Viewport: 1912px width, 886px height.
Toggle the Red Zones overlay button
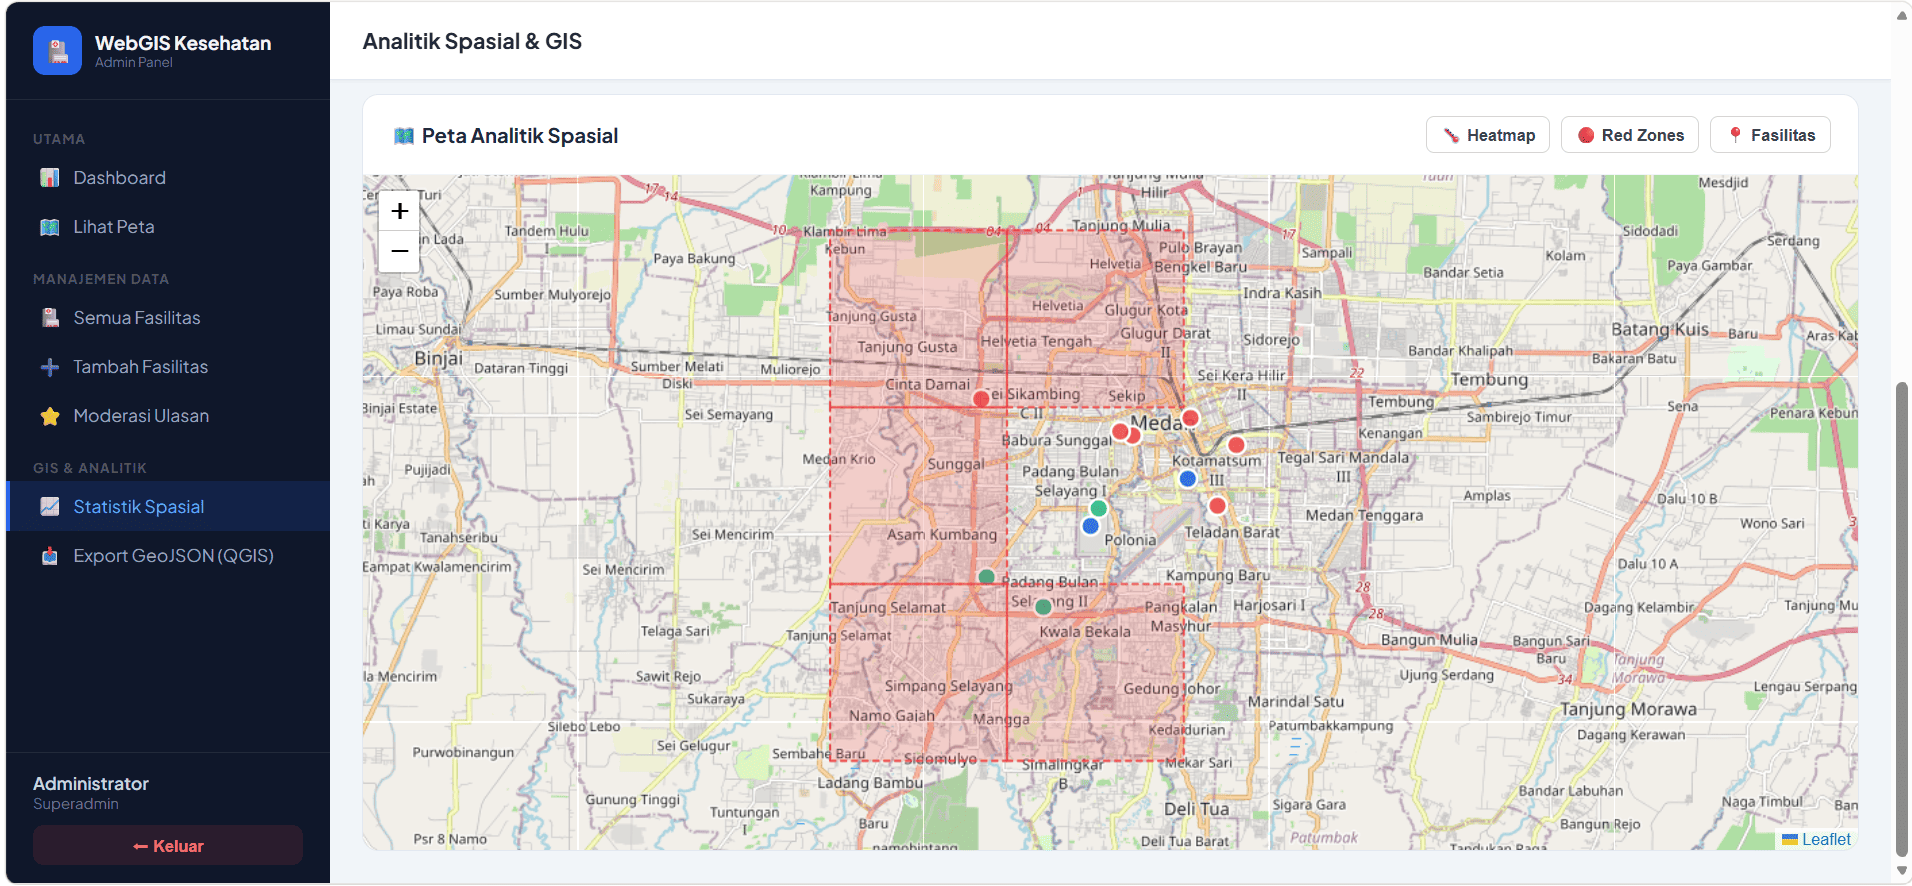point(1630,135)
